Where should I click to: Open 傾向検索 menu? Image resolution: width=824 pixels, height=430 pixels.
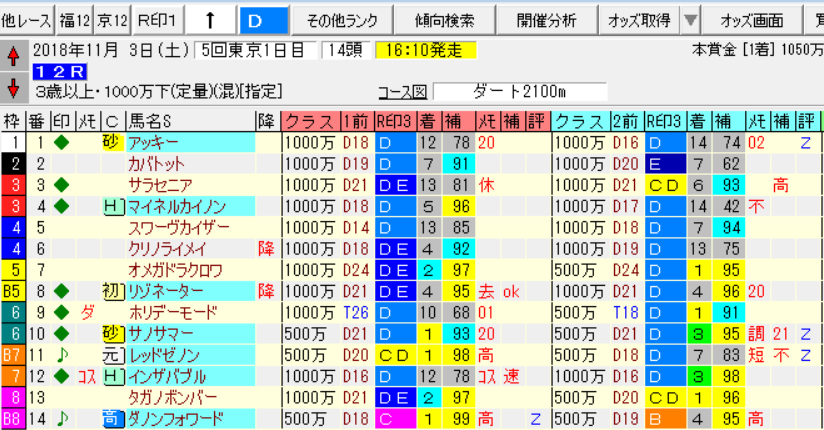[x=445, y=21]
